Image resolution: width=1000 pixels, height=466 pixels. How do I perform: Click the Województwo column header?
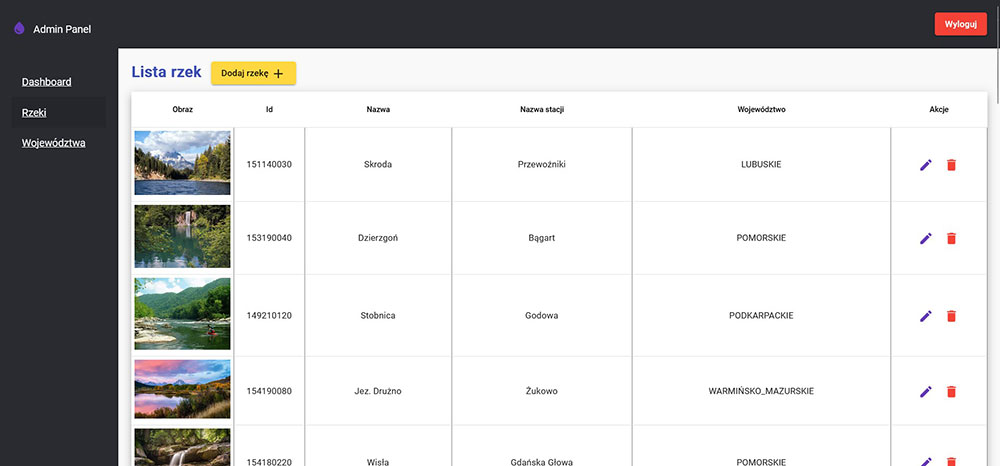point(761,110)
